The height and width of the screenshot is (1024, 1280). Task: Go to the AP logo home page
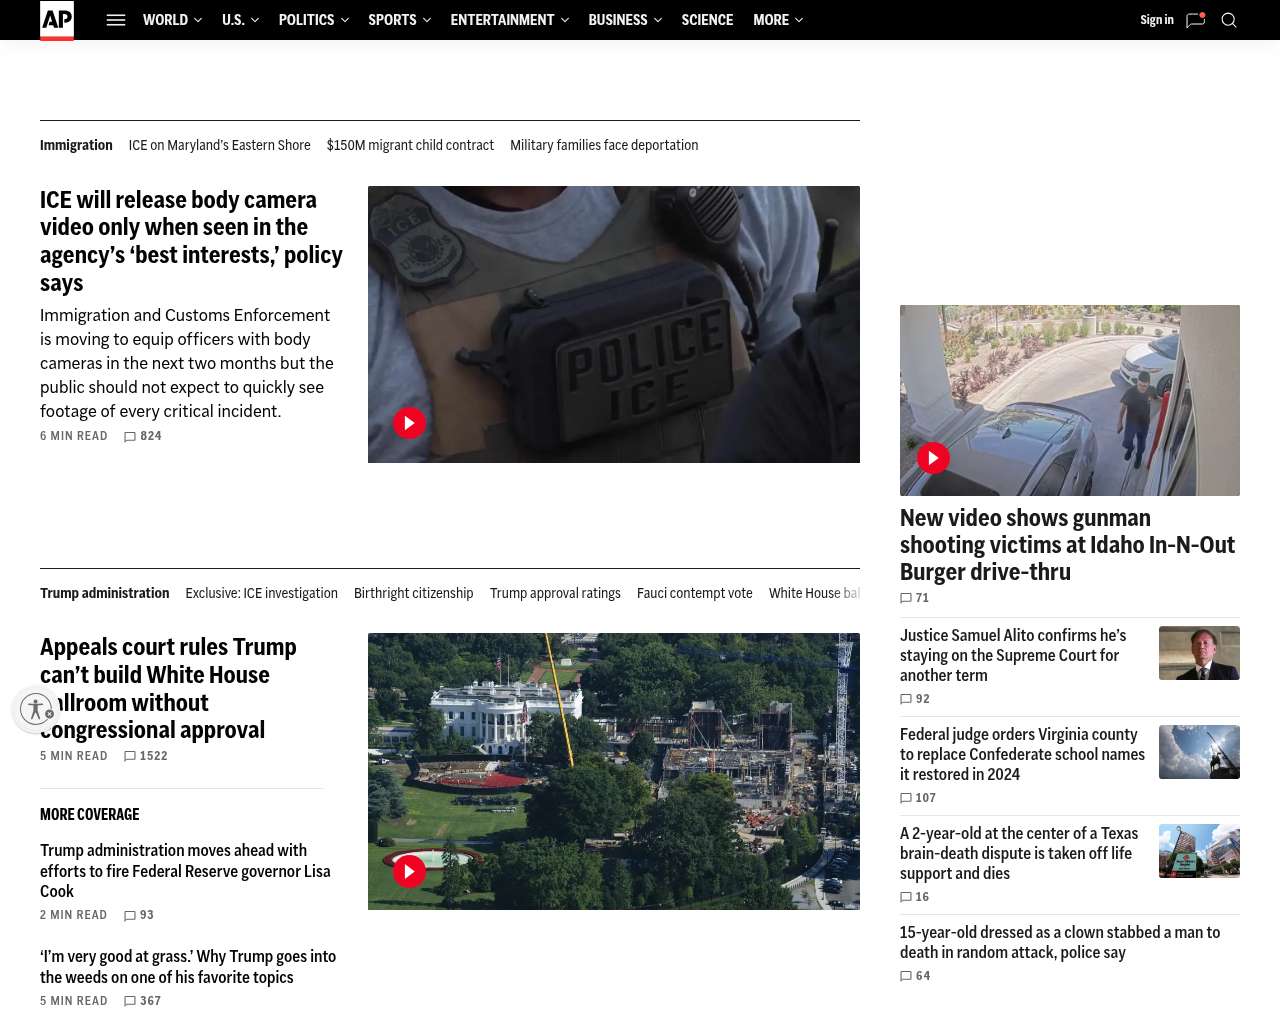(x=57, y=20)
